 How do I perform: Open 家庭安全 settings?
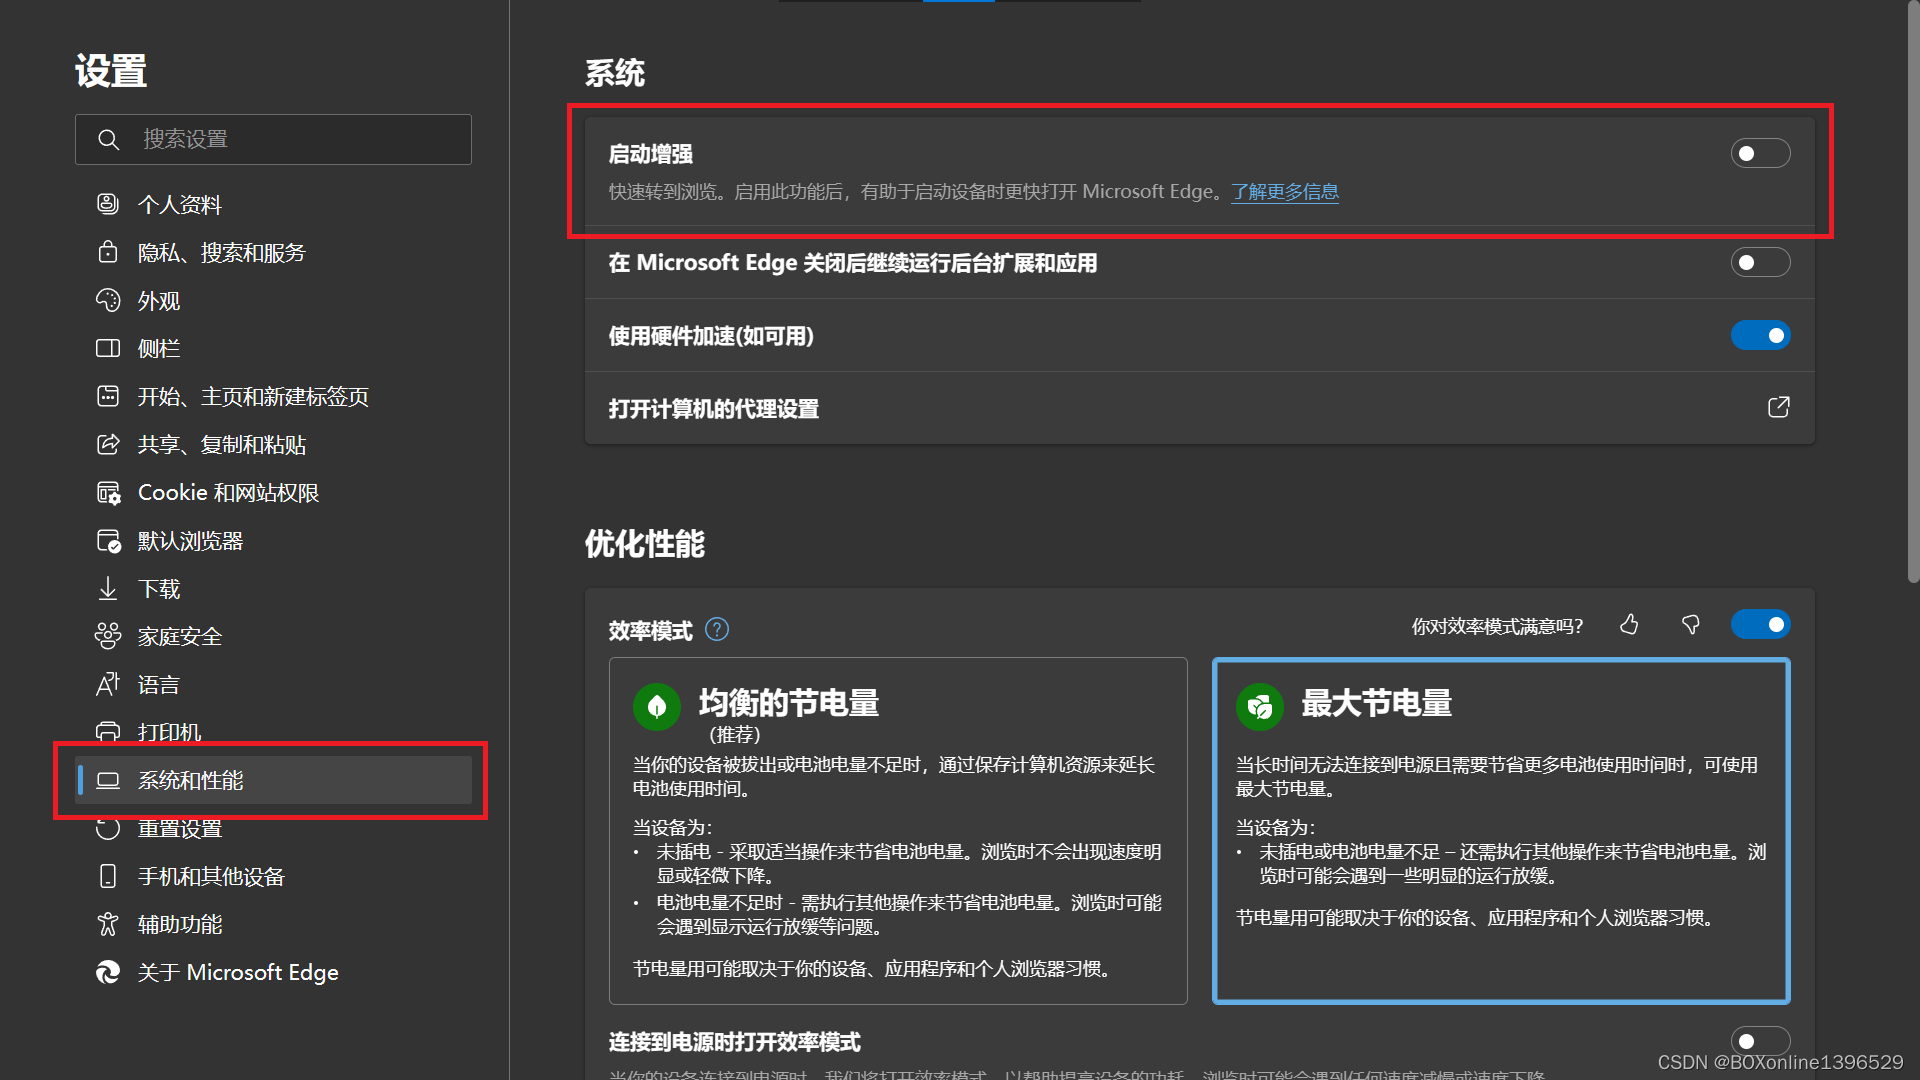(273, 636)
